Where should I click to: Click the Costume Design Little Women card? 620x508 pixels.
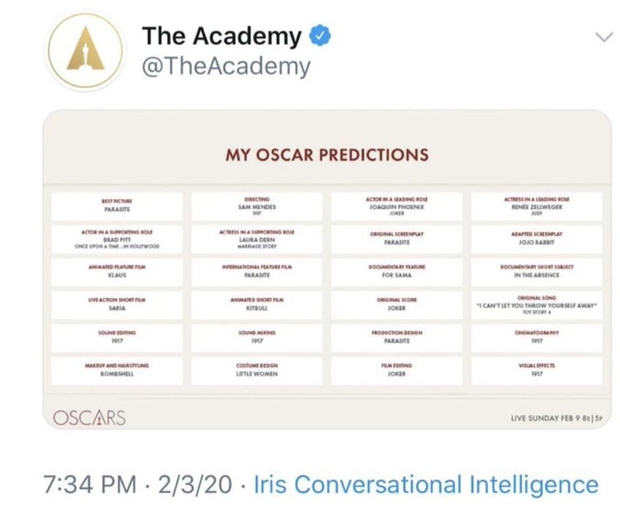coord(257,370)
